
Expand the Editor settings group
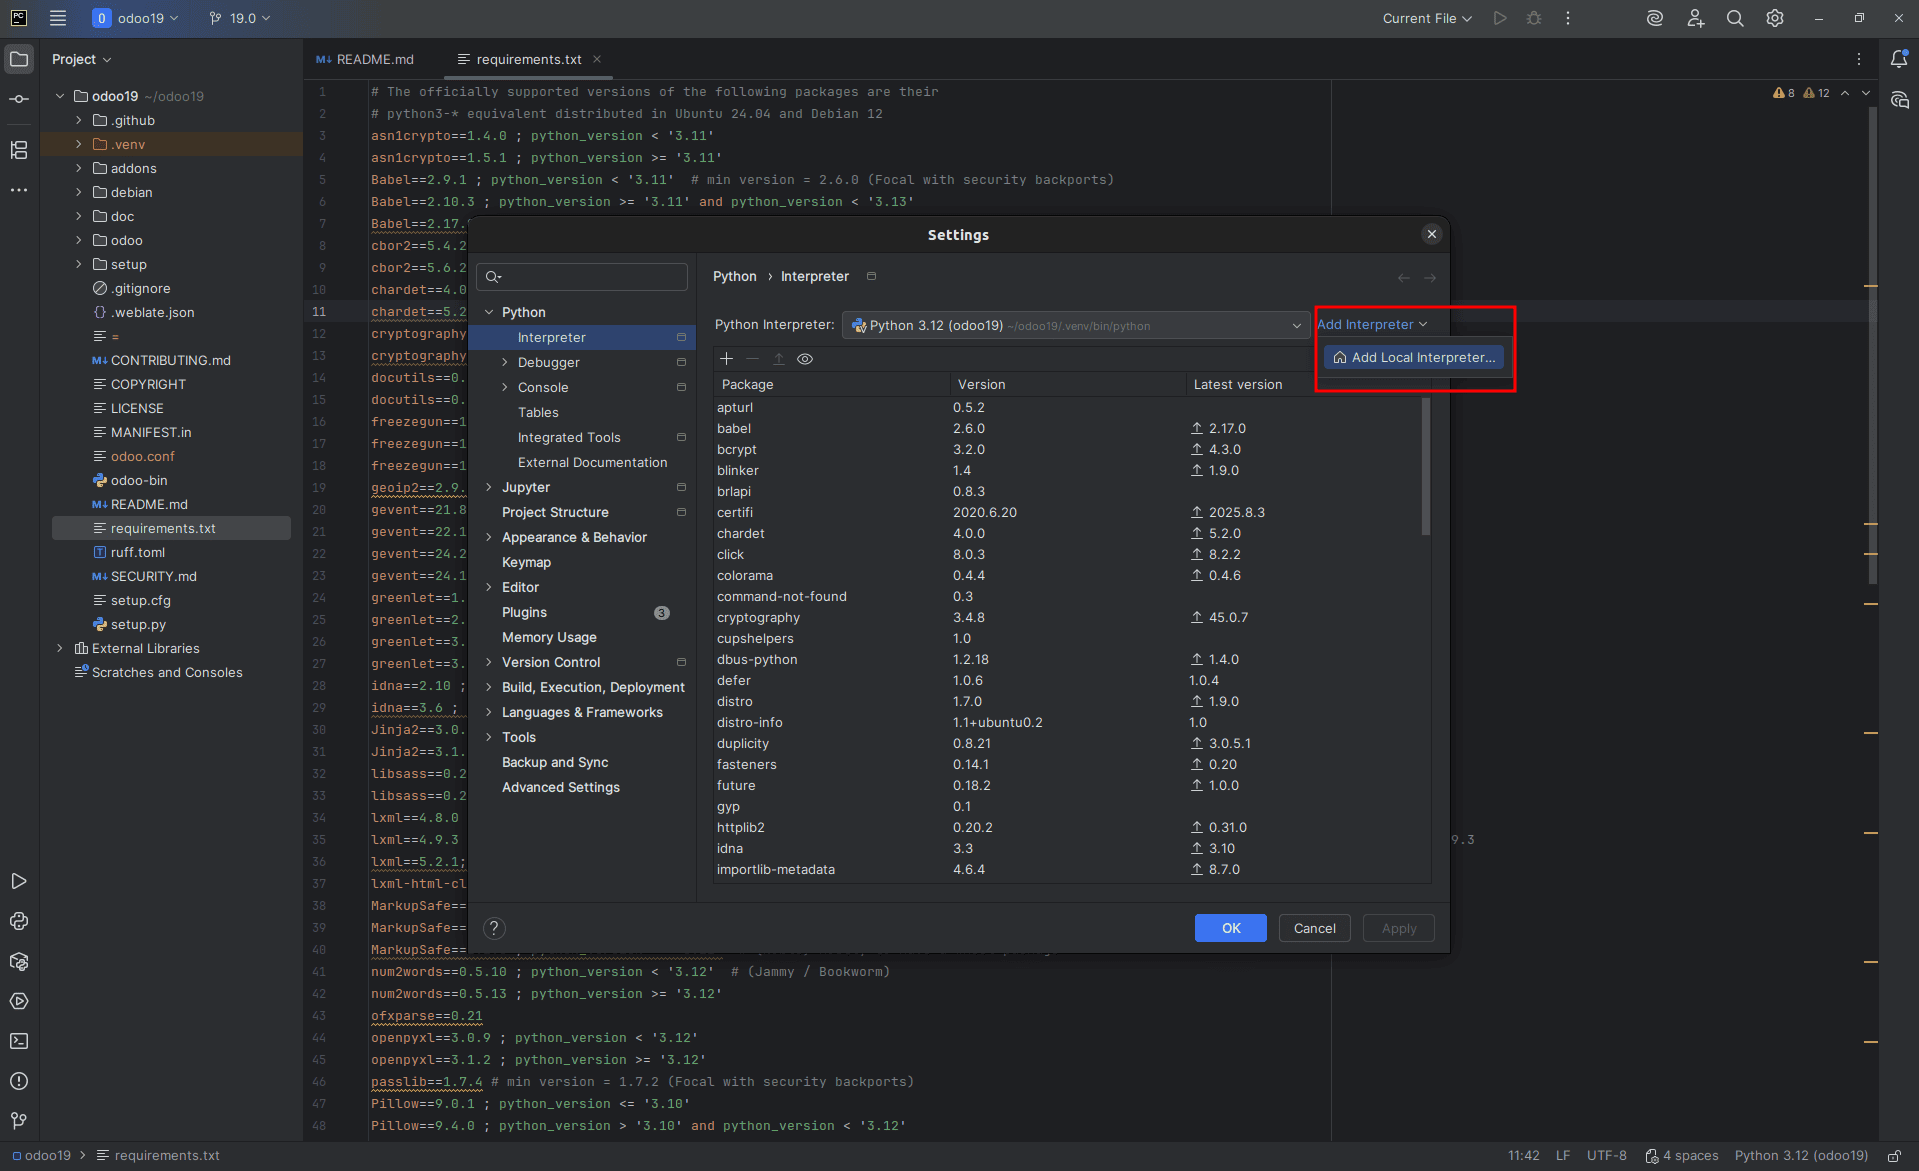(x=489, y=587)
